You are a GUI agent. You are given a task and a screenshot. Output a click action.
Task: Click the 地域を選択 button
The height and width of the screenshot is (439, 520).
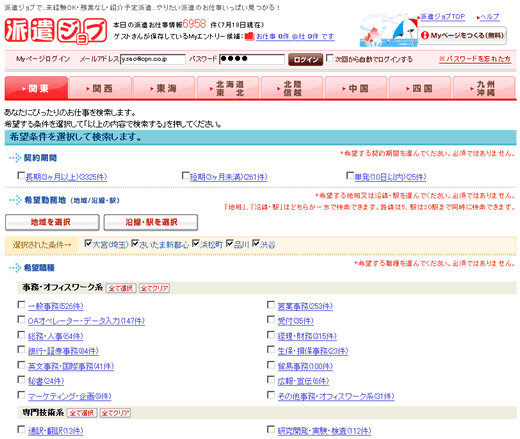tap(52, 222)
